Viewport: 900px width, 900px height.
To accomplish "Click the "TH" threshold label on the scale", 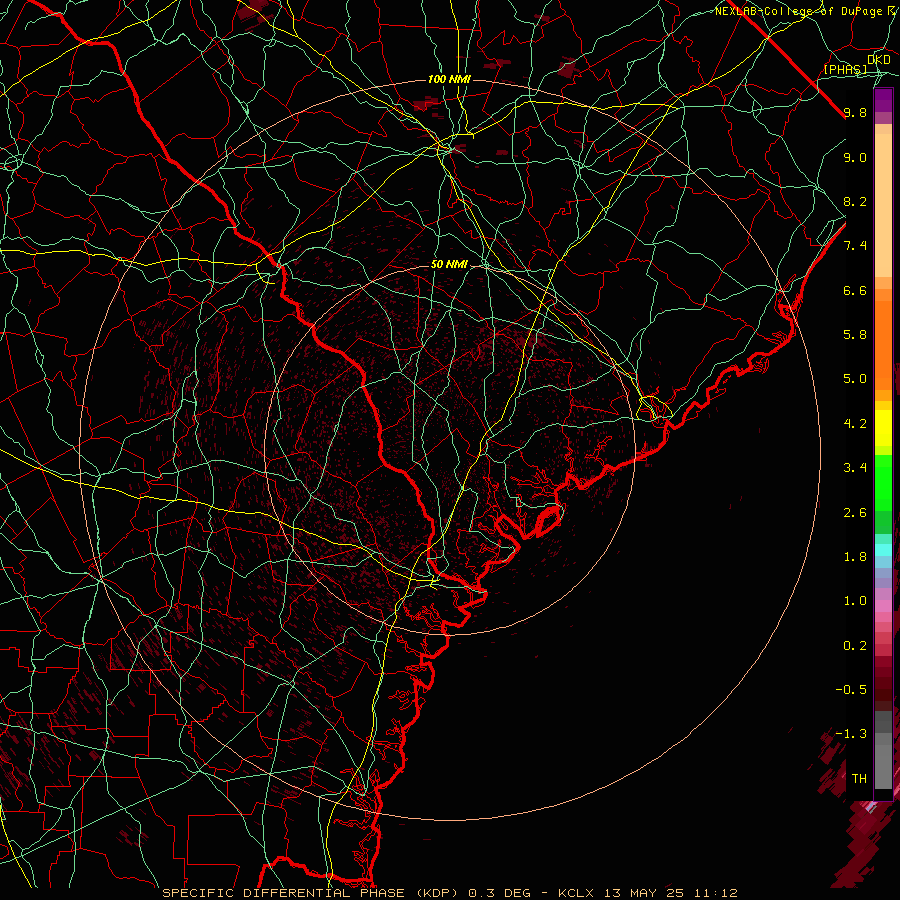I will point(859,779).
